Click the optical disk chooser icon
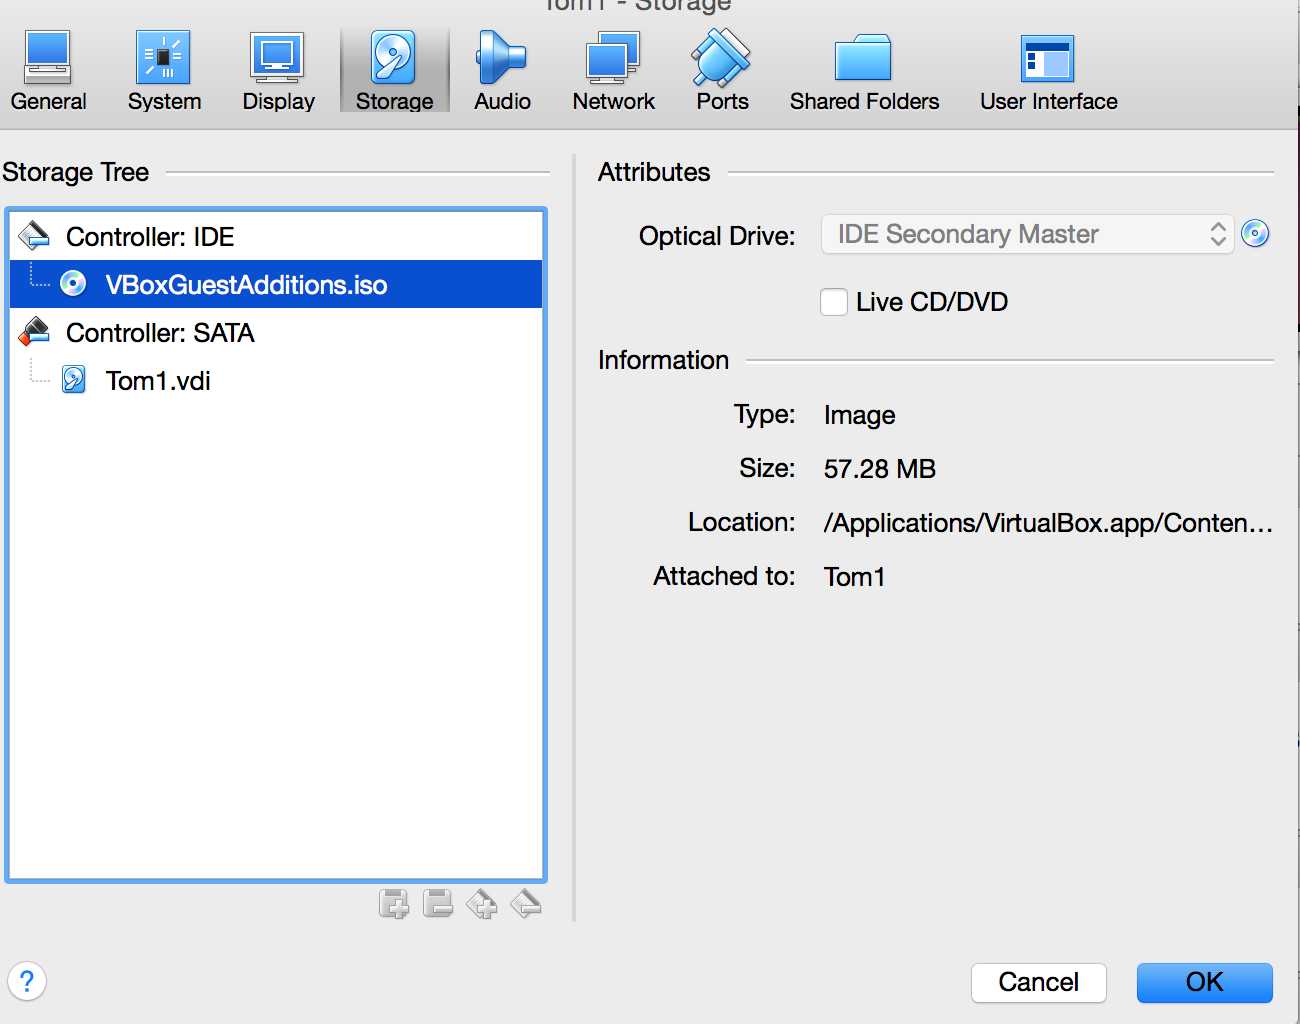 (1255, 234)
